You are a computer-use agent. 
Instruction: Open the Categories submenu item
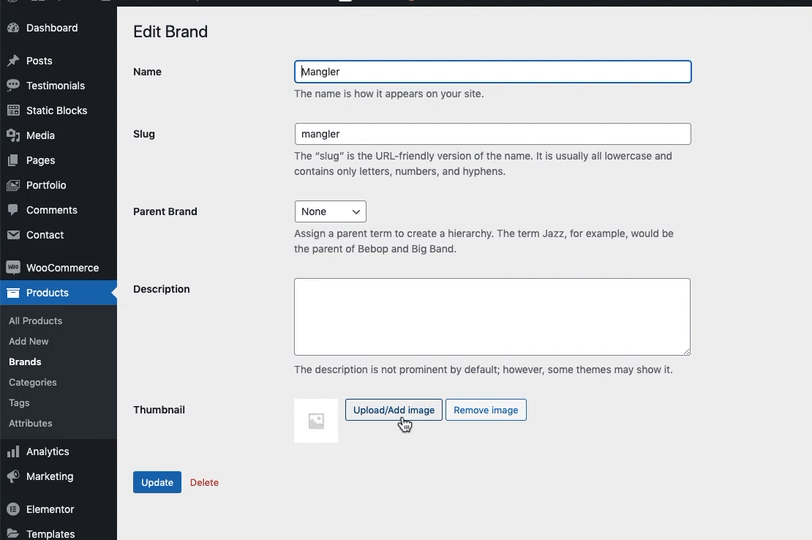pos(33,382)
